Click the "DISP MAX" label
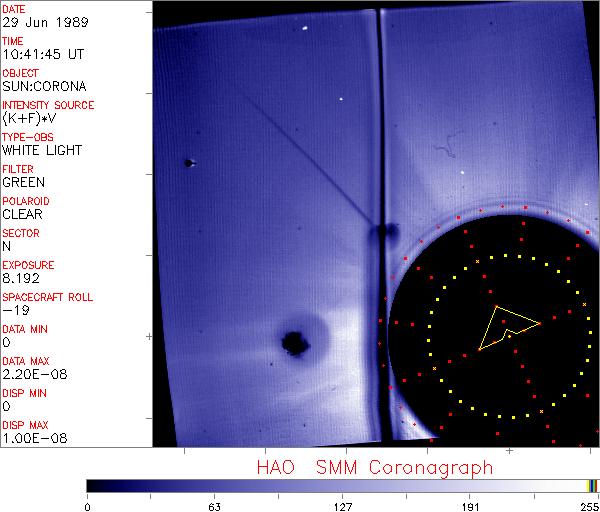This screenshot has height=512, width=600. [25, 425]
